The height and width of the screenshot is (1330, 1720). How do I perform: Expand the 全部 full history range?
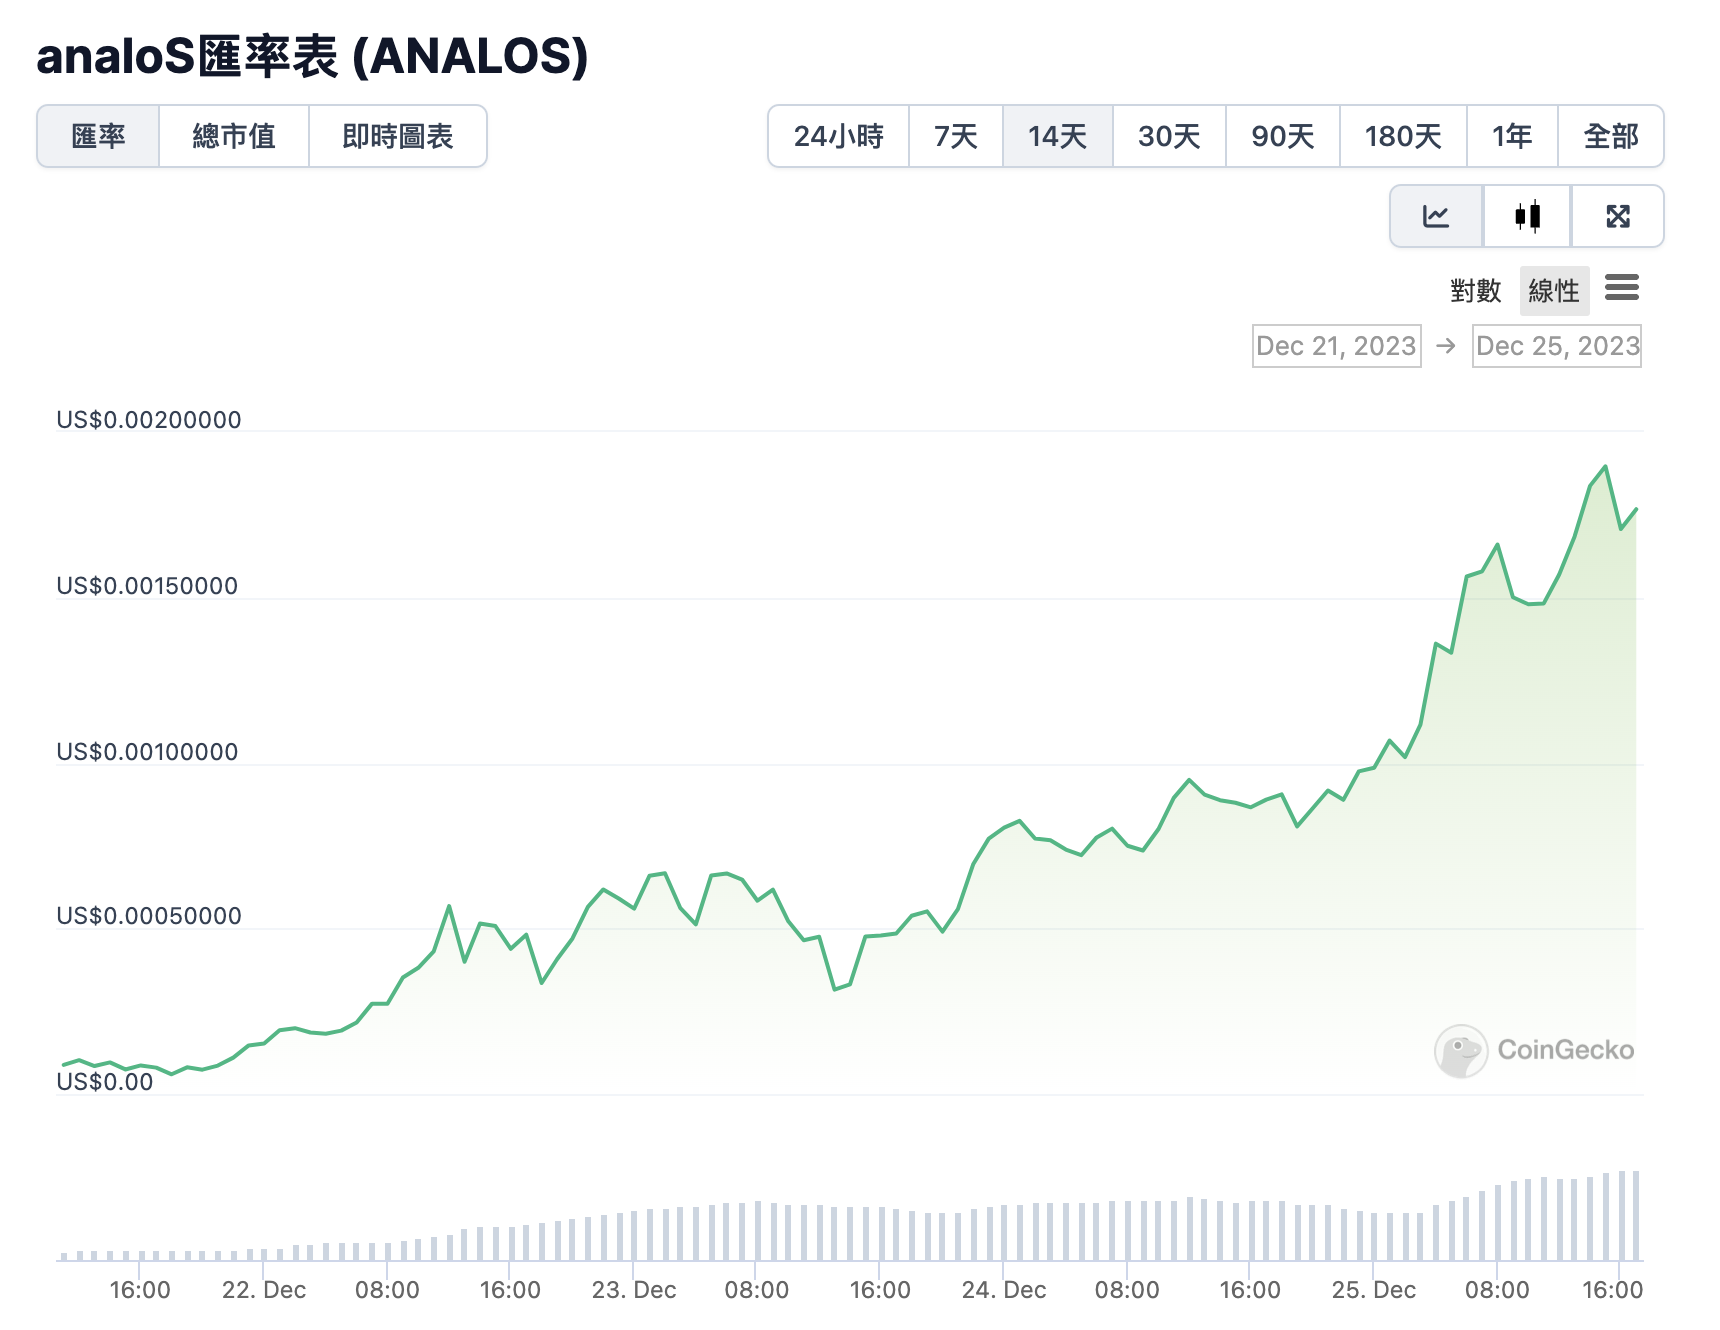1610,137
